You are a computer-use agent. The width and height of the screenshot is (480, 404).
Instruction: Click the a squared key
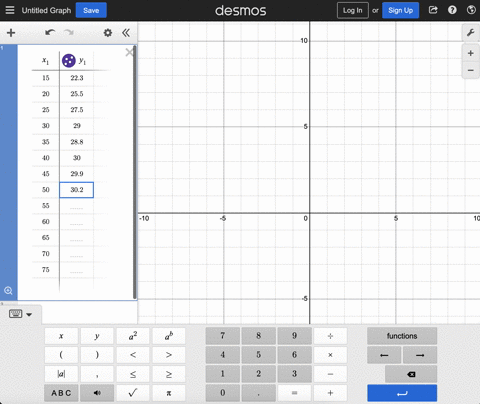click(133, 336)
